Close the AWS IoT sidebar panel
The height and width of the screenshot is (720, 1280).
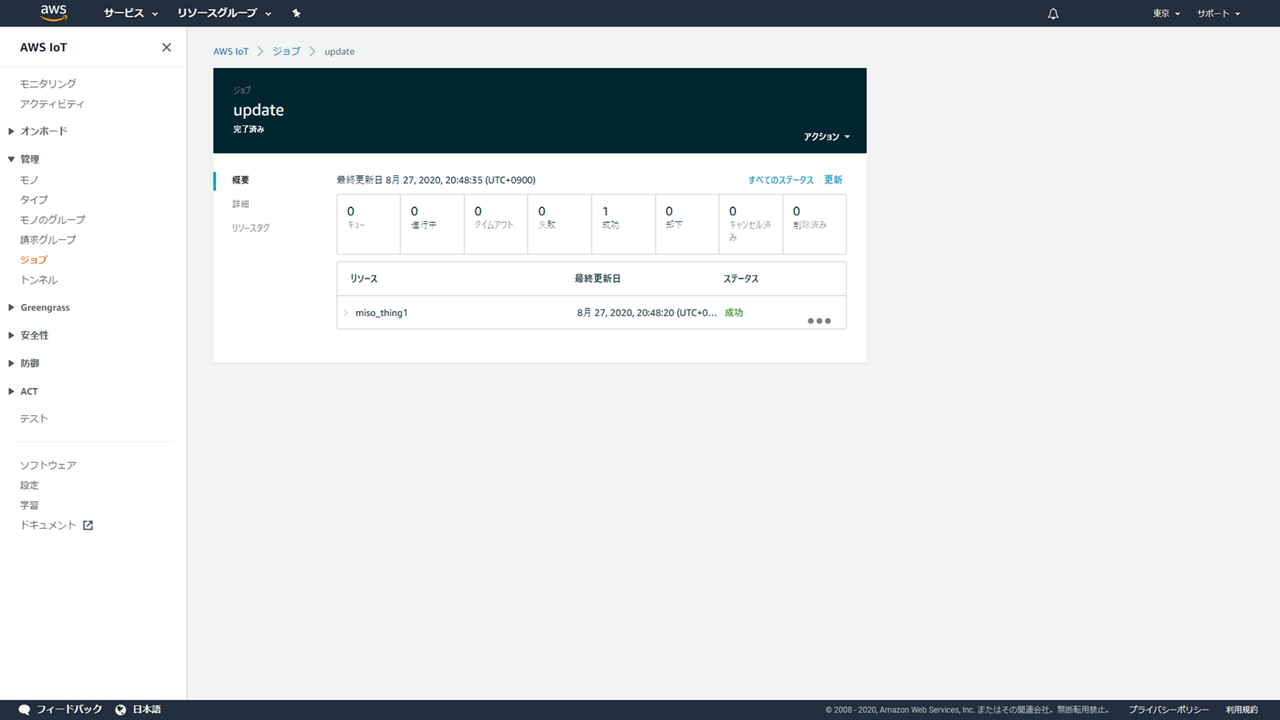pos(166,47)
